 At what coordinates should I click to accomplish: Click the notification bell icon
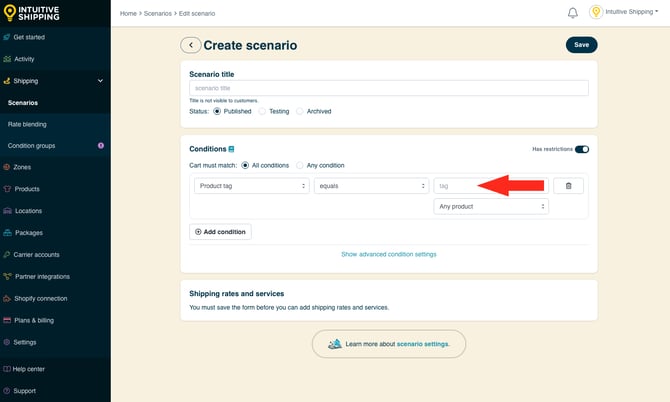pos(573,13)
